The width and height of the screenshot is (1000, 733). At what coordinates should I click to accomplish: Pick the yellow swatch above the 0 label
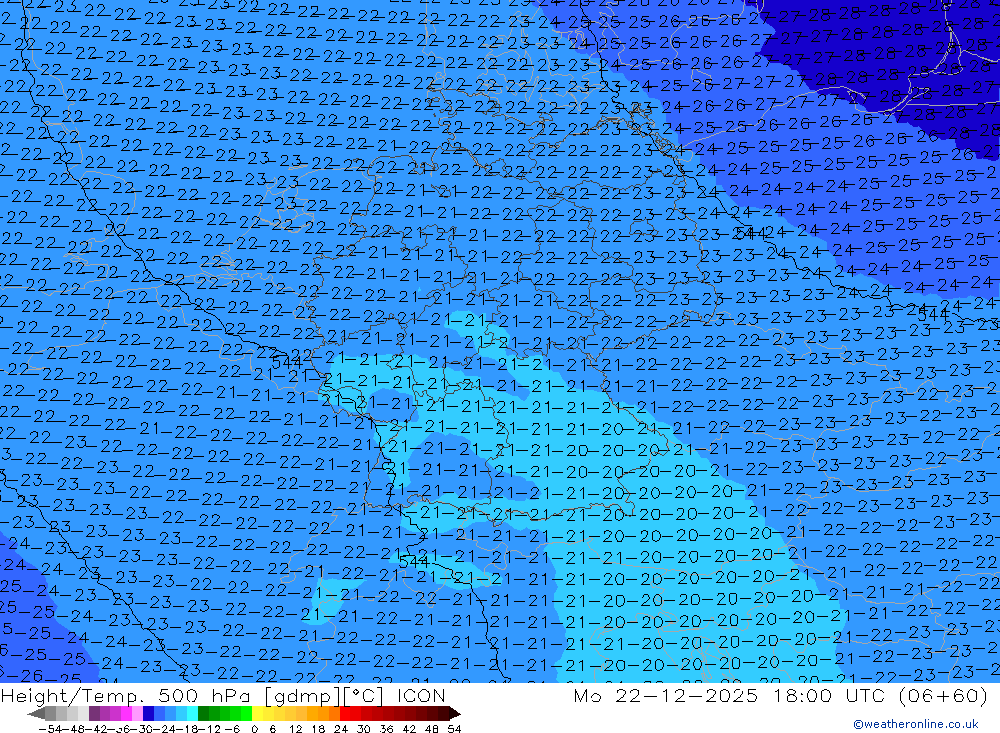tap(258, 714)
